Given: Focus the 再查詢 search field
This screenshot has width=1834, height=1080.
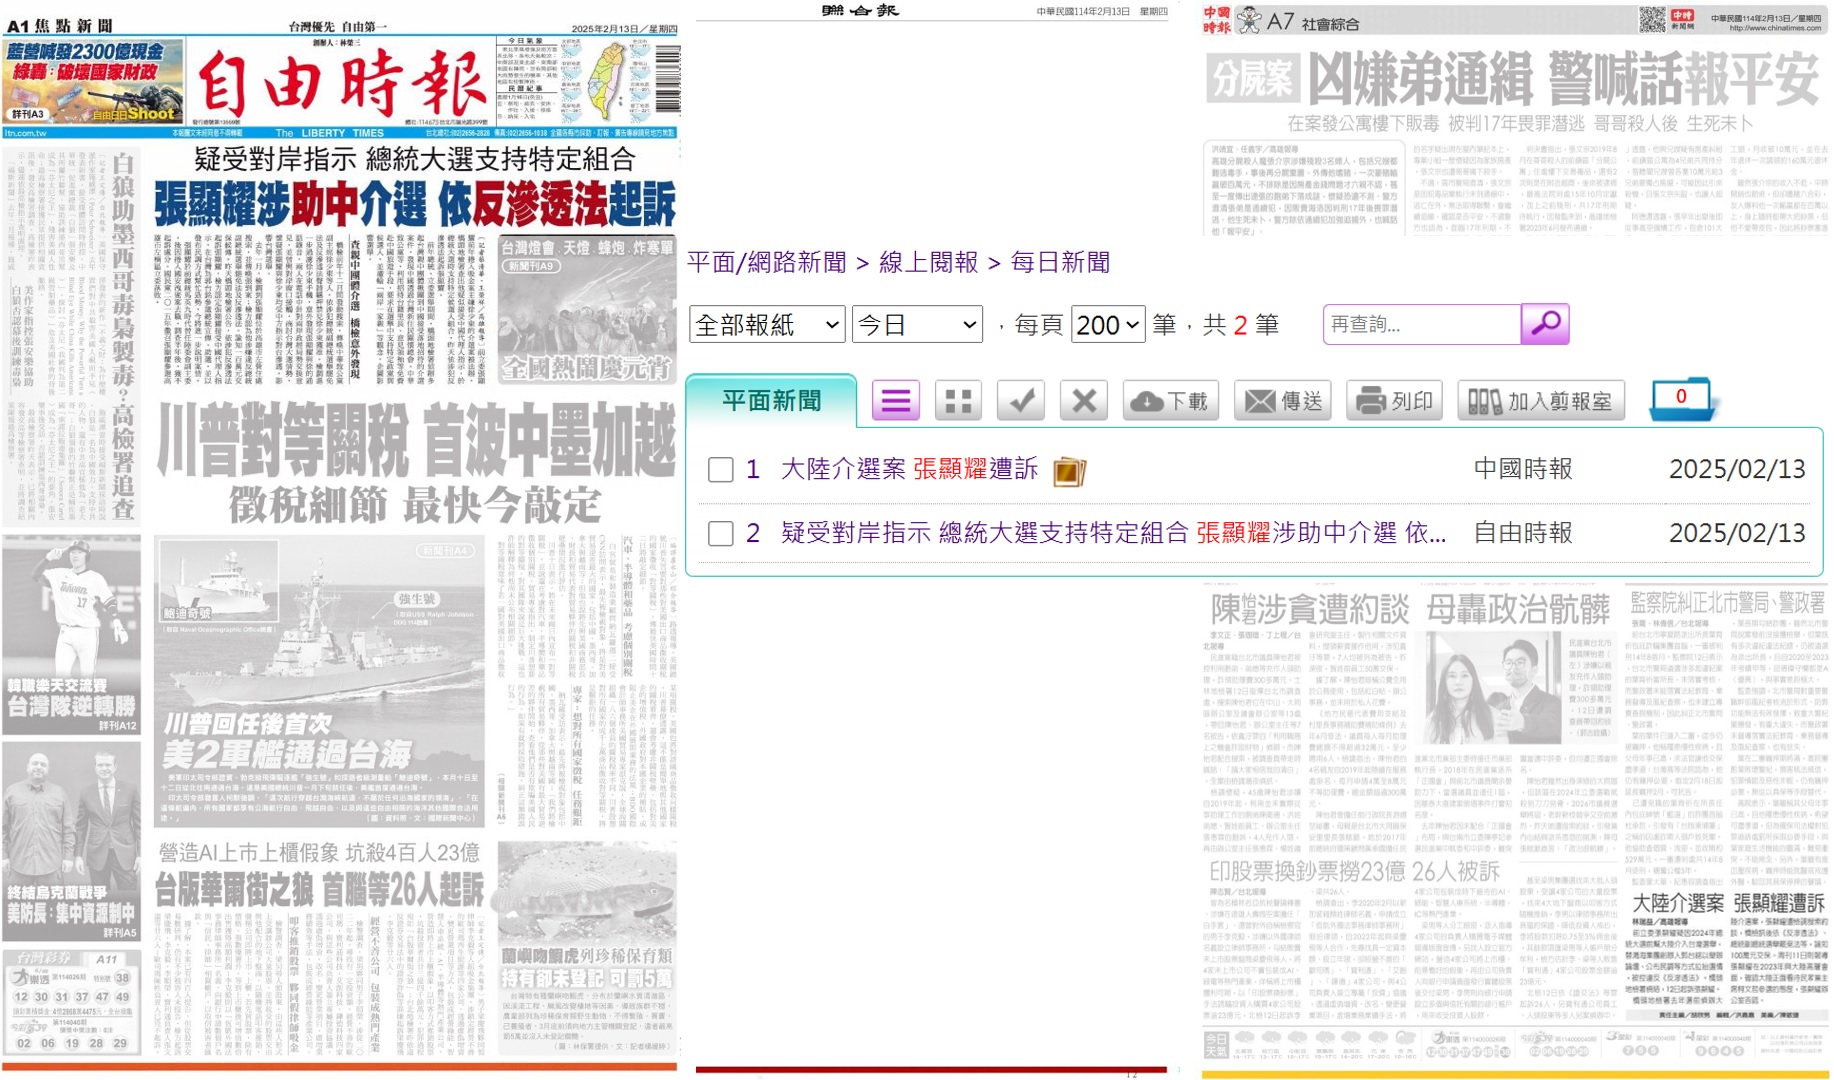Looking at the screenshot, I should click(x=1421, y=325).
